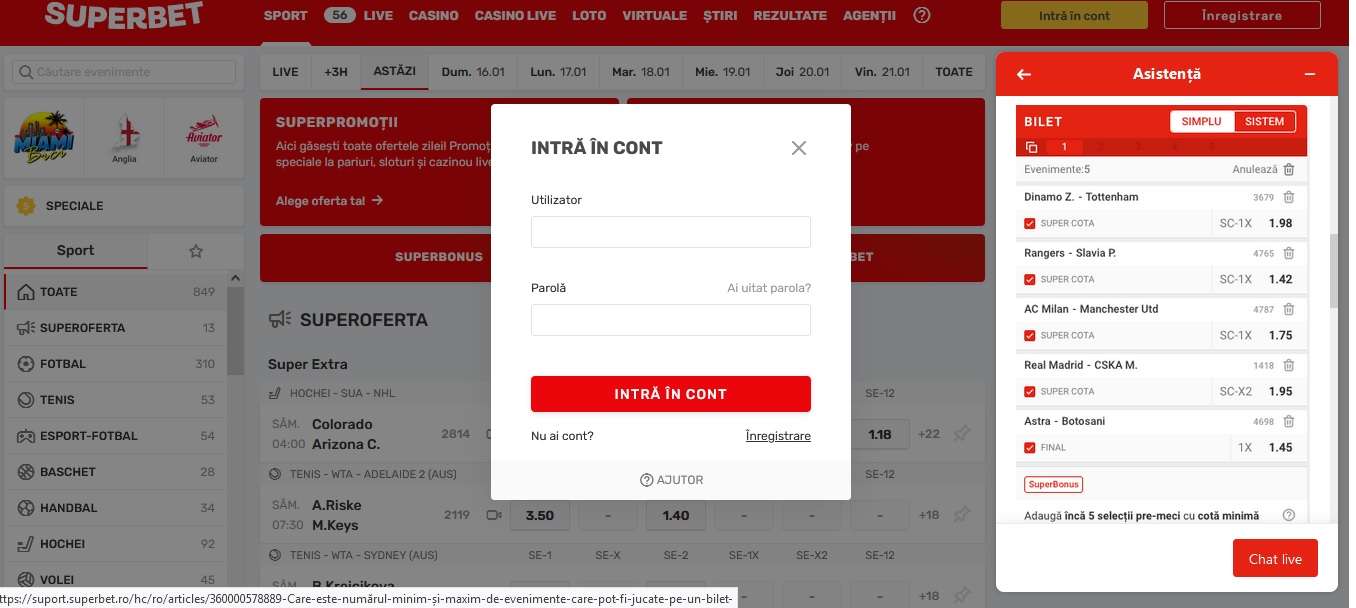1356x608 pixels.
Task: Click the pin icon for Colorado - Arizona C.
Action: point(961,434)
